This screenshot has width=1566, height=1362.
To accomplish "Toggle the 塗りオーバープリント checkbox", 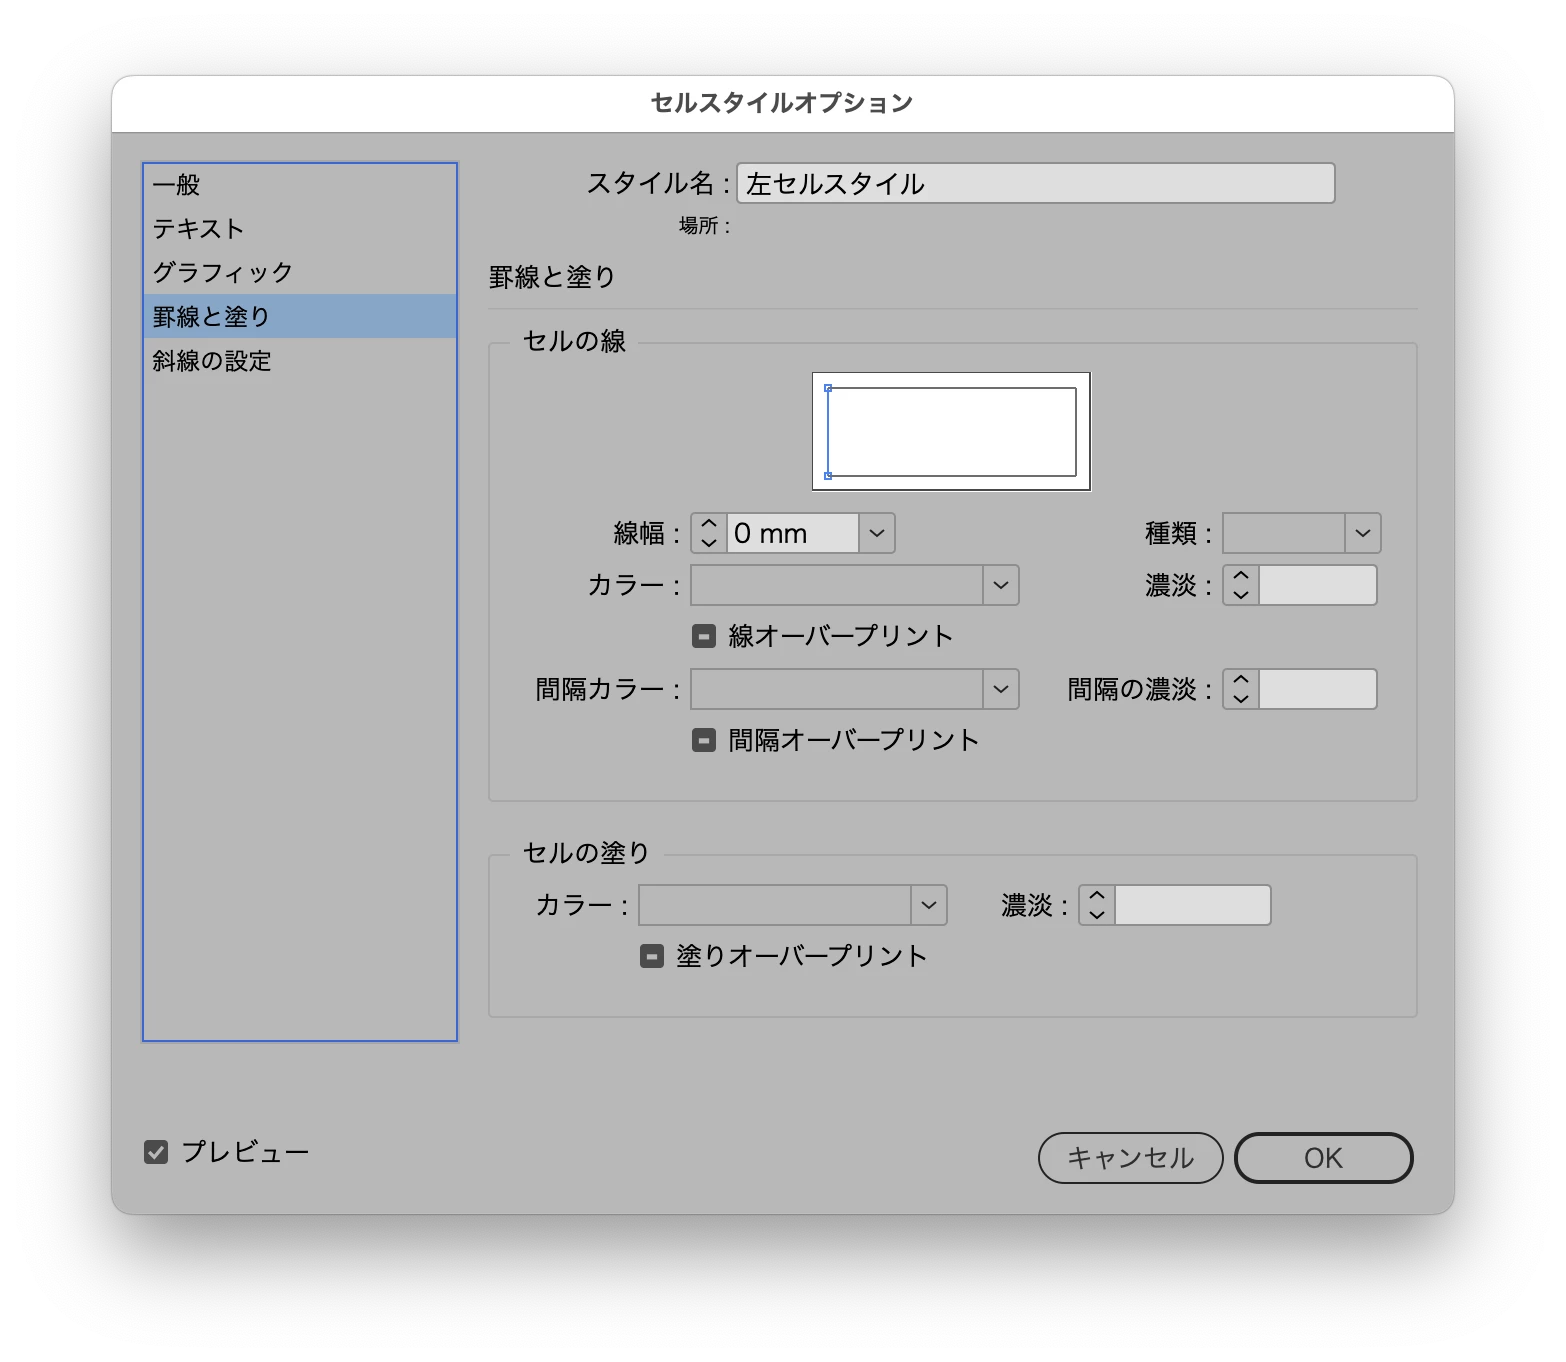I will coord(652,956).
